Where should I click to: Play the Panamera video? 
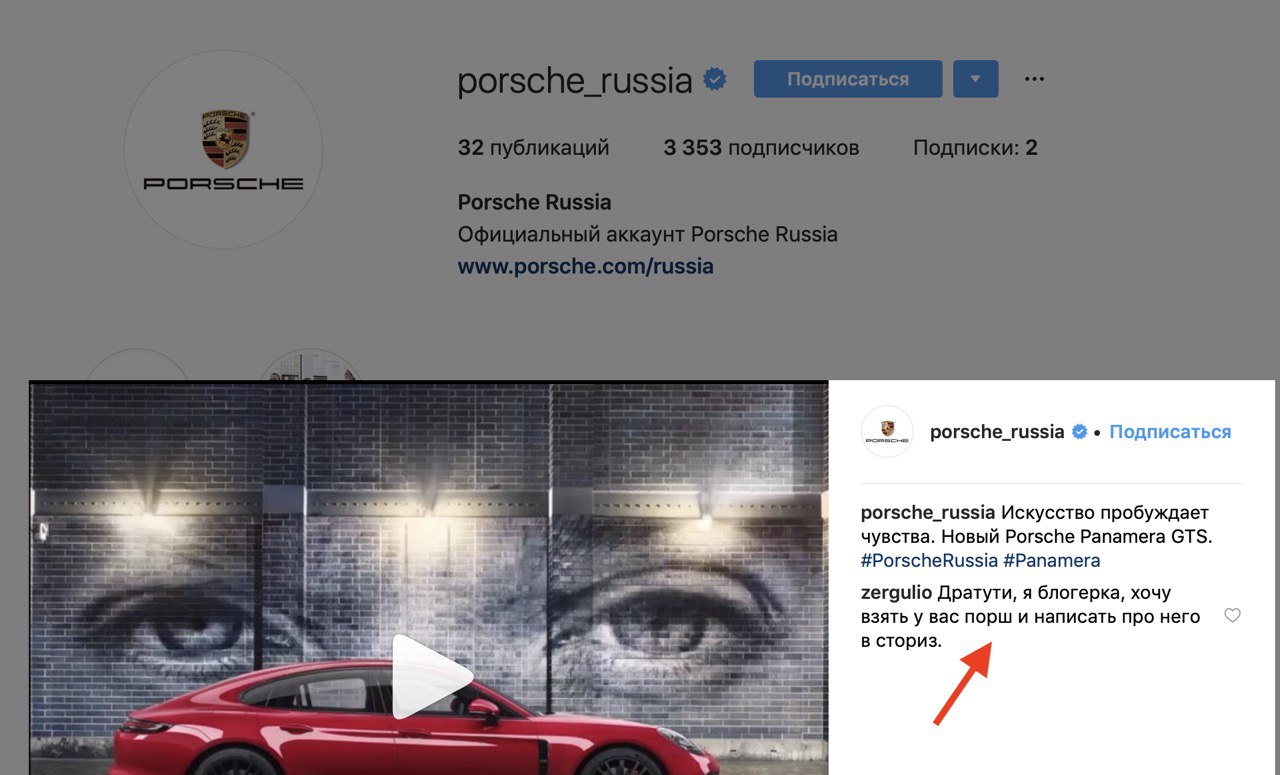[431, 676]
